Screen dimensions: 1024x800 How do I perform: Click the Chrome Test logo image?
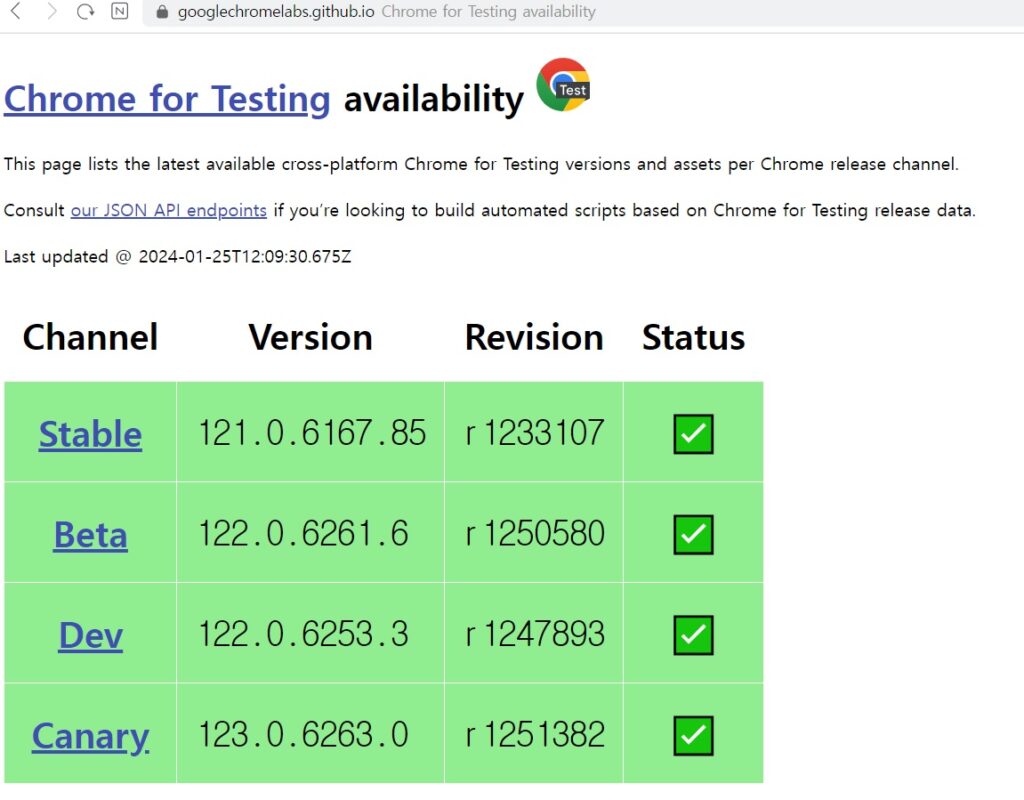[x=563, y=85]
